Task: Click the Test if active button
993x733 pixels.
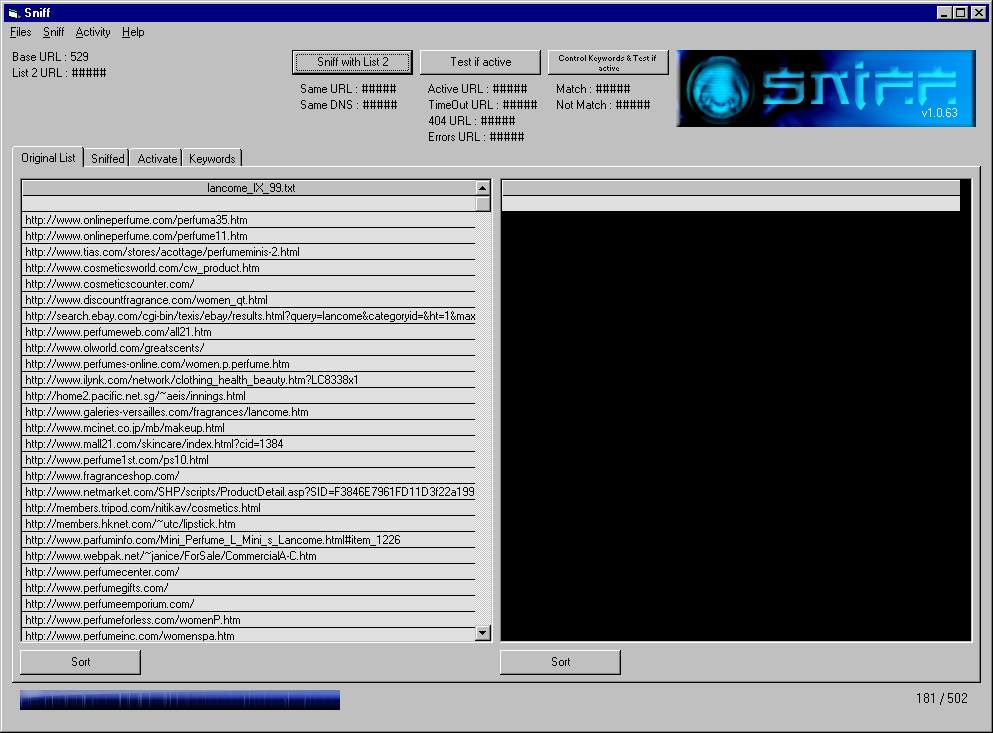Action: 480,62
